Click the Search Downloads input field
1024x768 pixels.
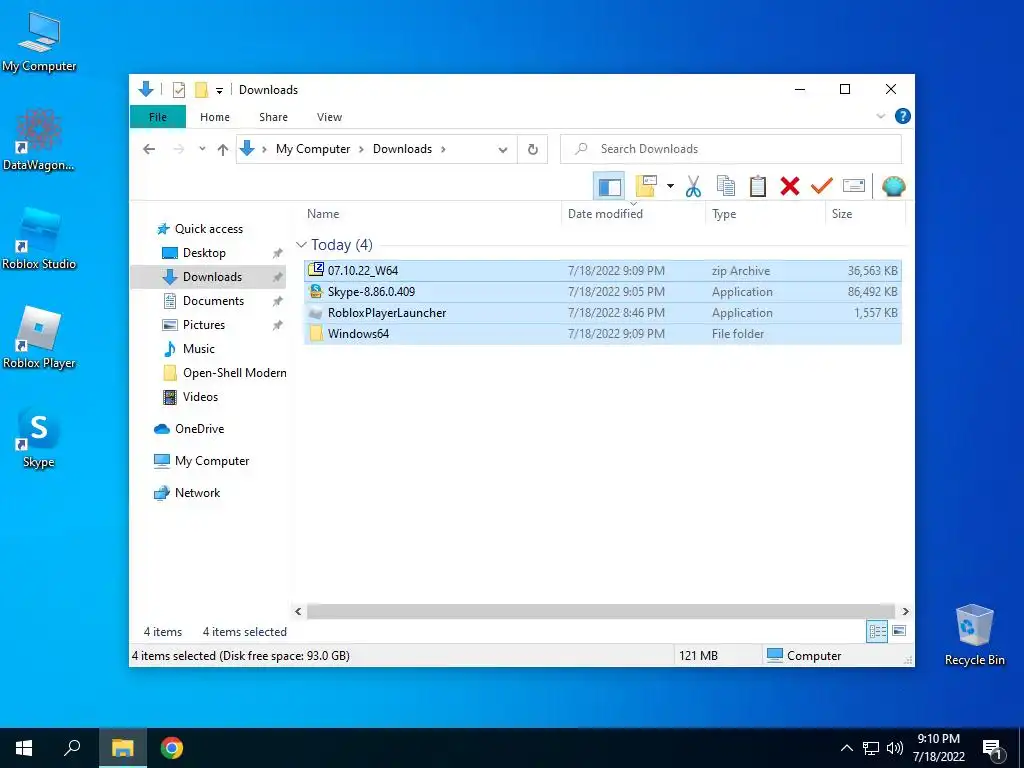(x=731, y=149)
